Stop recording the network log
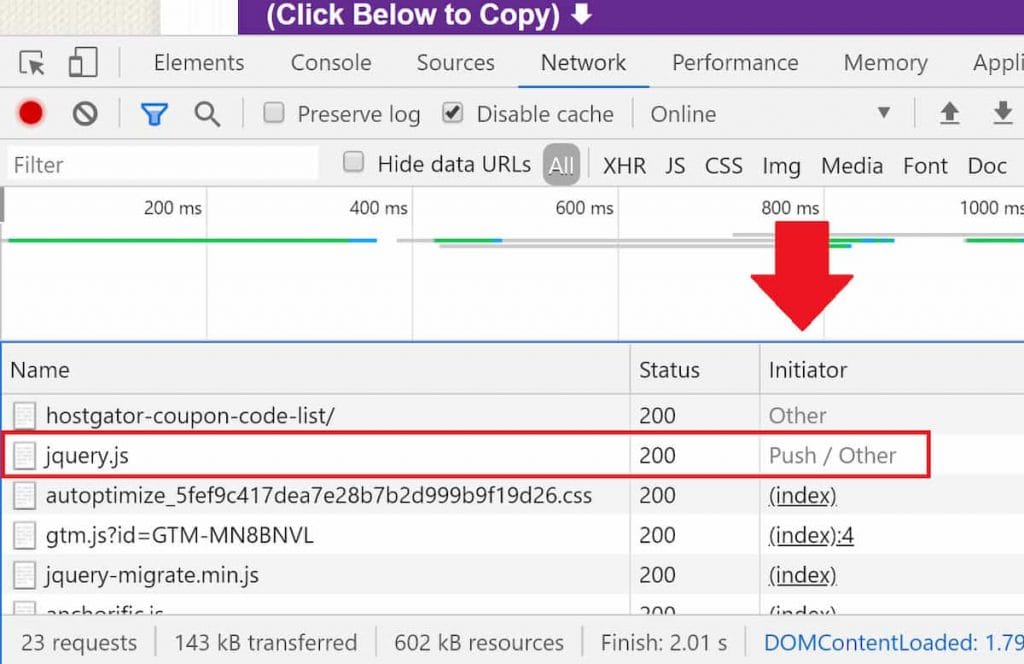 point(29,114)
